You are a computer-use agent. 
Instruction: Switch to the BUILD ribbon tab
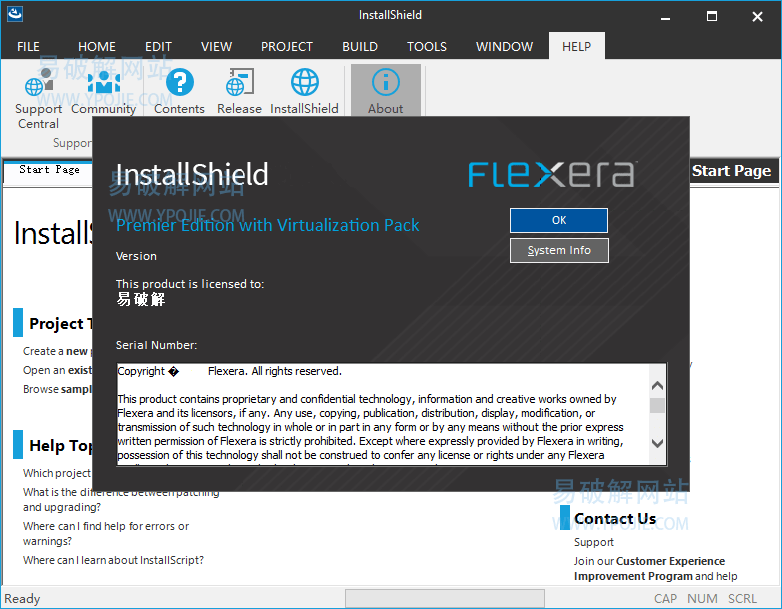(x=360, y=46)
